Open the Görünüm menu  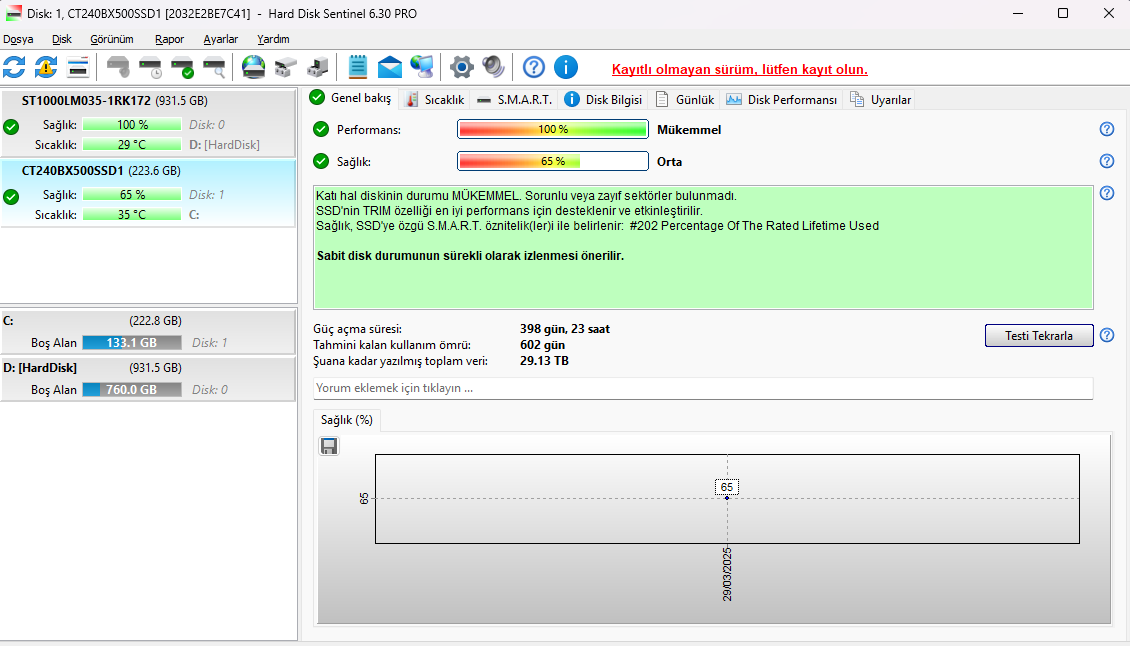(x=112, y=39)
